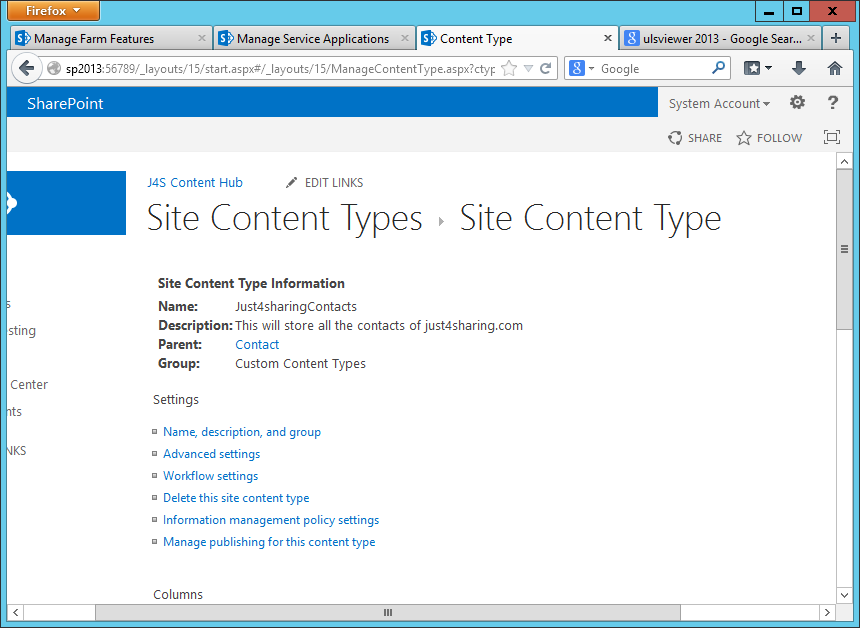This screenshot has height=628, width=860.
Task: Close the Content Type tab
Action: tap(607, 38)
